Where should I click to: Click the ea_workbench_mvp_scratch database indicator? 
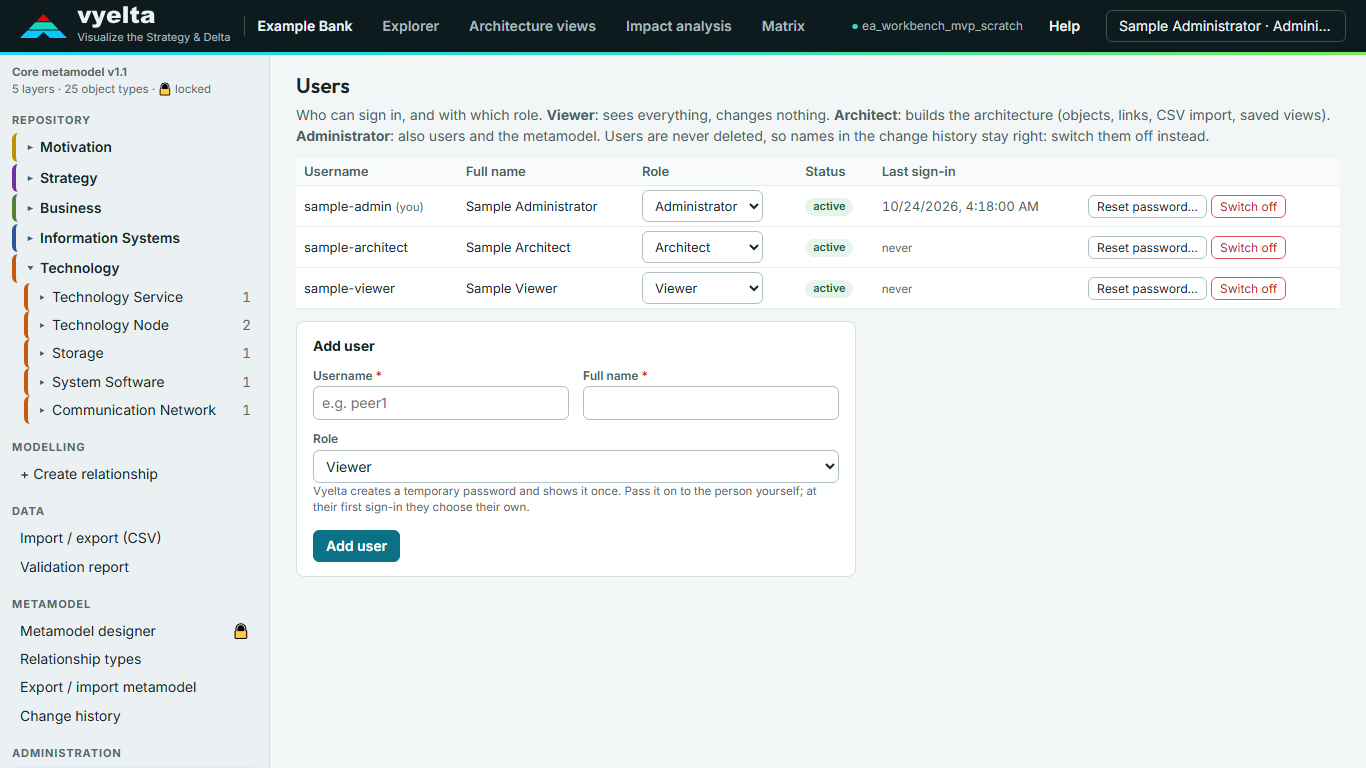(x=937, y=26)
